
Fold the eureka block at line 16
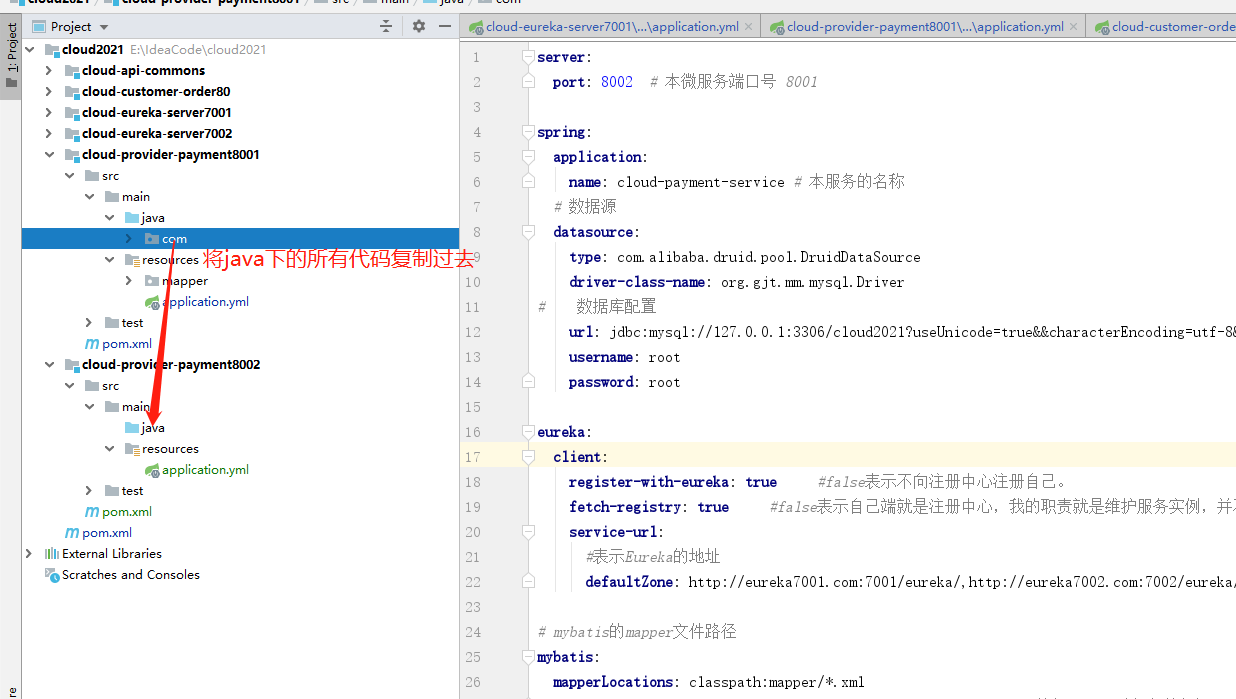(529, 432)
